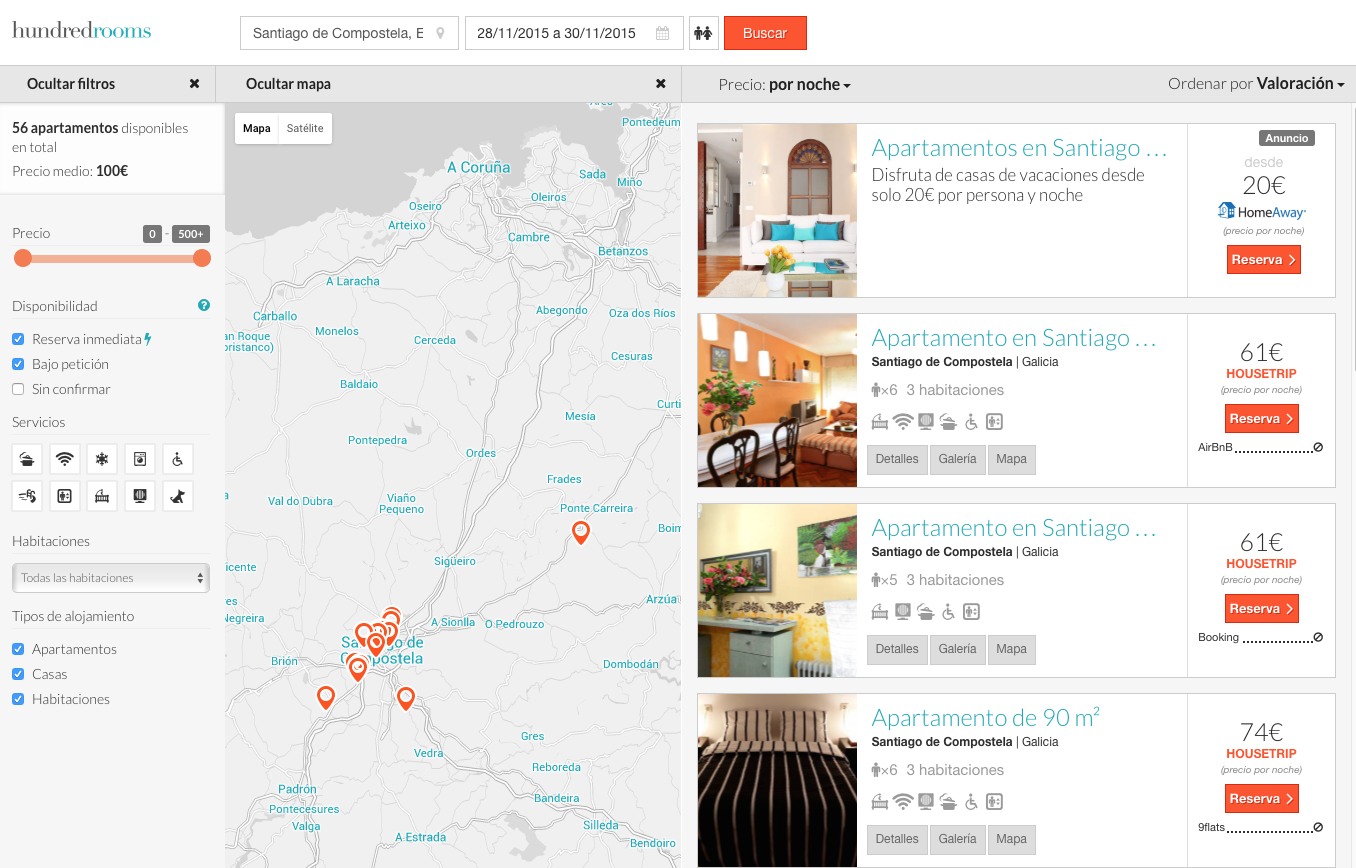1356x868 pixels.
Task: Filter by TV service icon
Action: (140, 495)
